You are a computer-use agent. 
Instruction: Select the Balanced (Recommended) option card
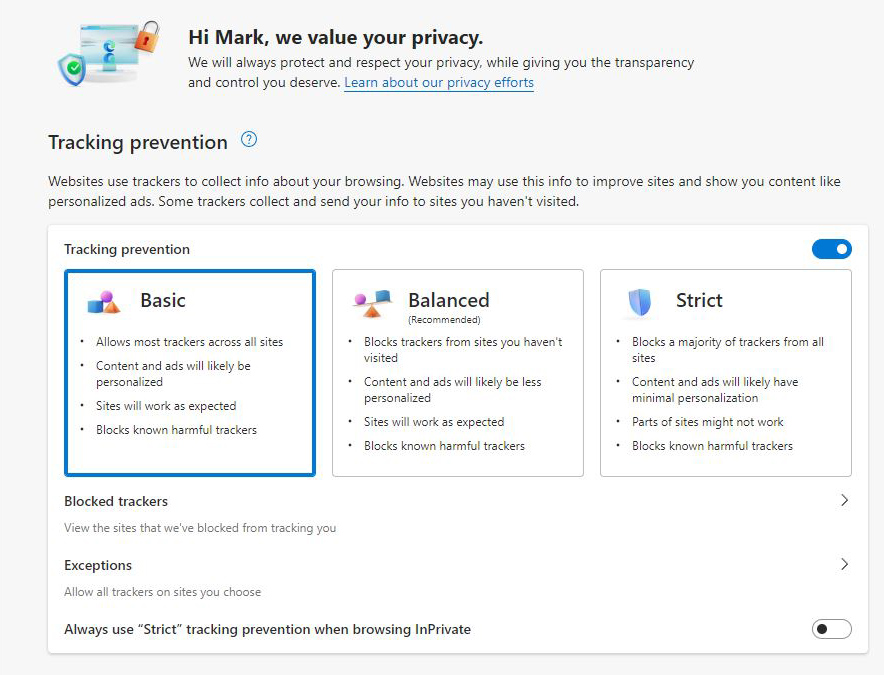(458, 373)
